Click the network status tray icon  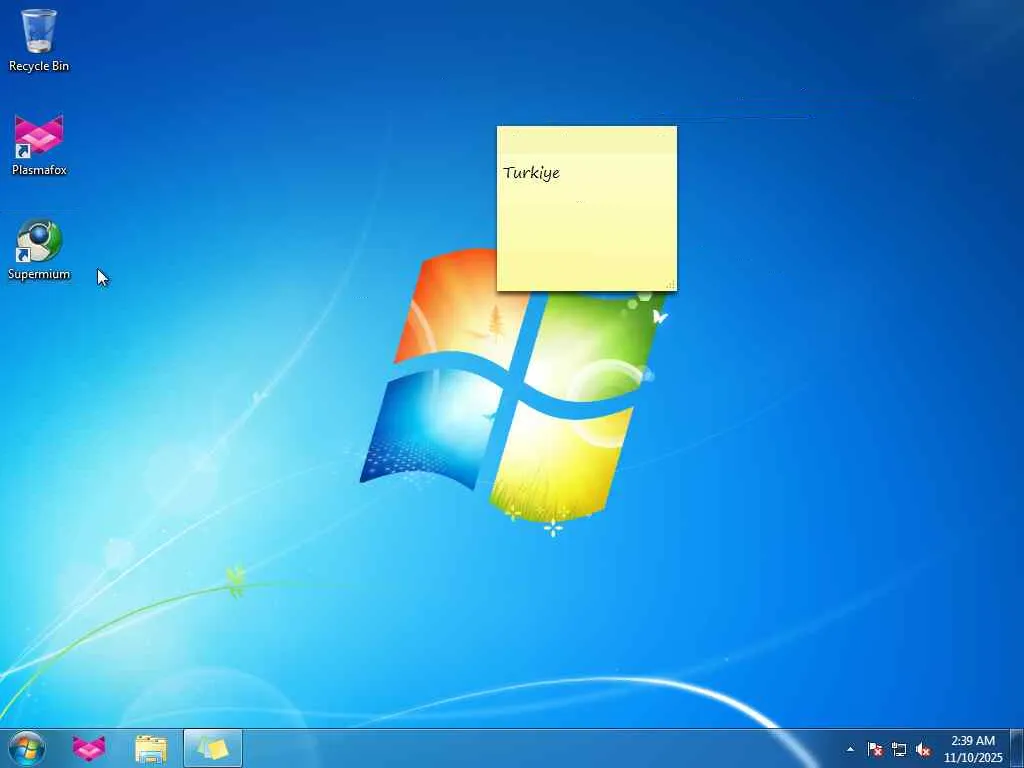click(899, 749)
